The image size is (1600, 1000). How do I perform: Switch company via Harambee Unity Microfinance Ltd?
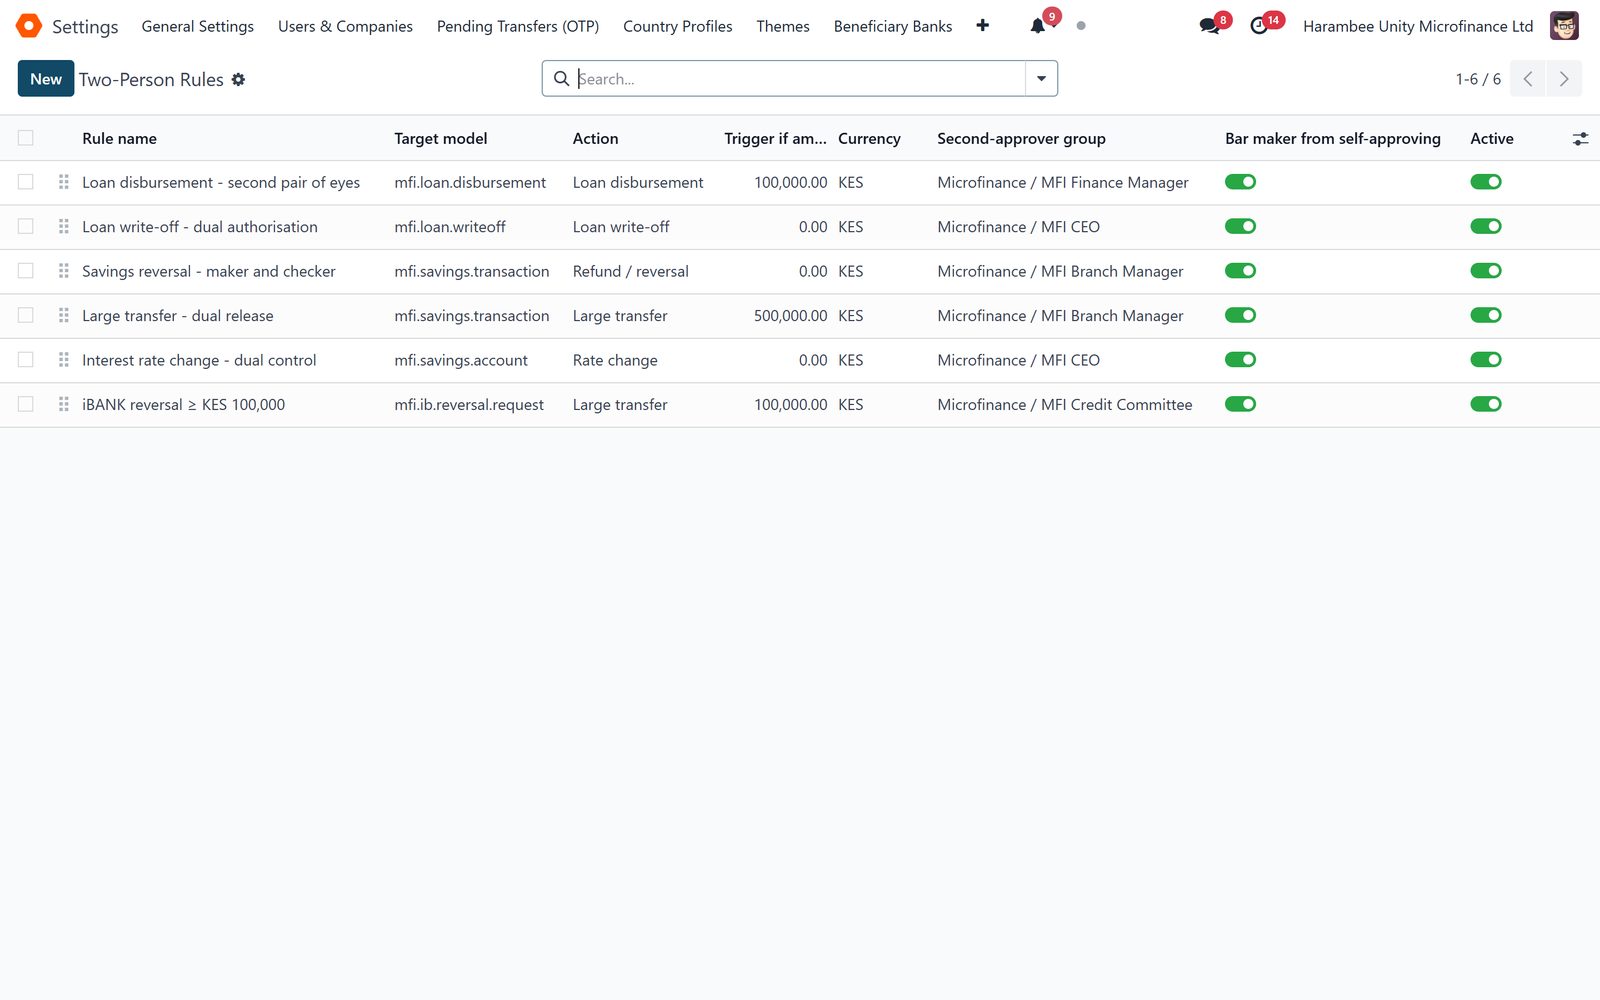point(1418,26)
